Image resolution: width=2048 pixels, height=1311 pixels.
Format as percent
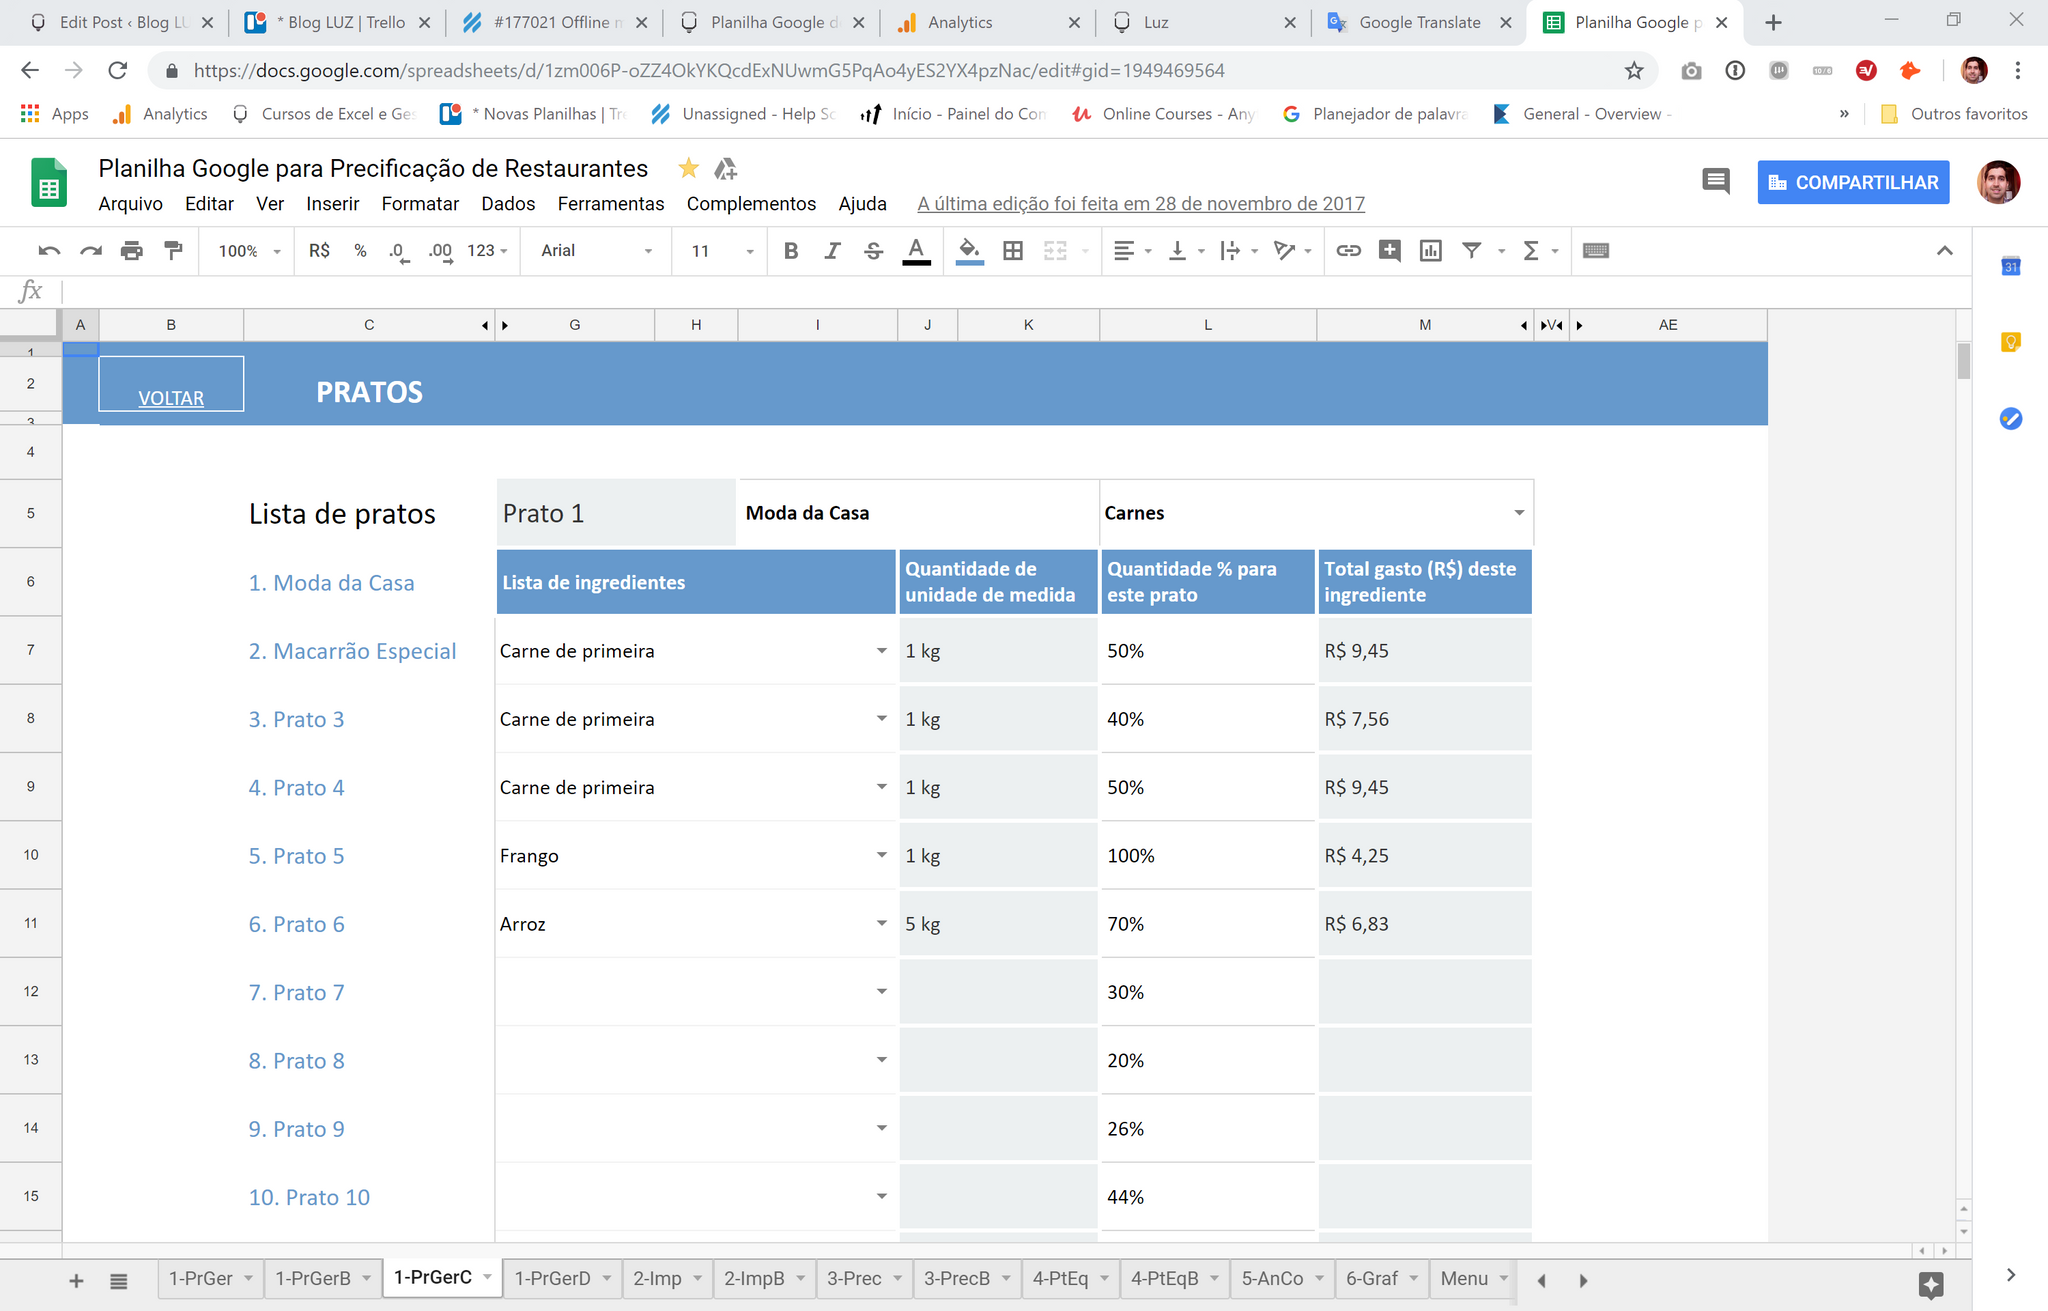click(360, 251)
